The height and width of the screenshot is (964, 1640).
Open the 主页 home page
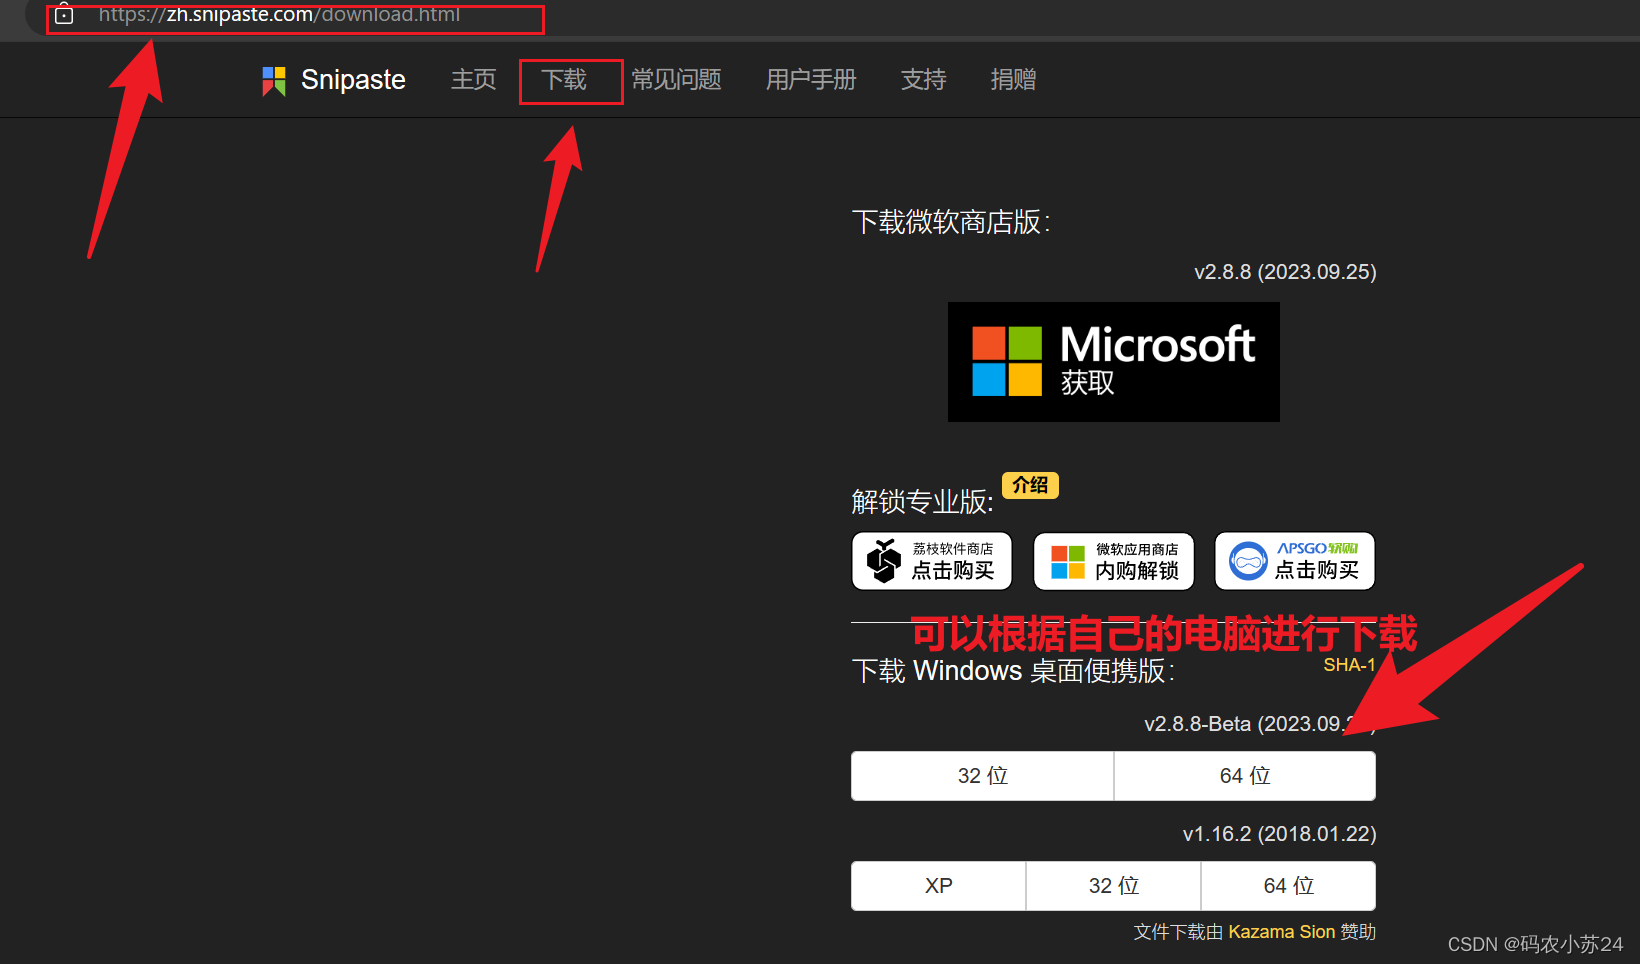pyautogui.click(x=473, y=80)
